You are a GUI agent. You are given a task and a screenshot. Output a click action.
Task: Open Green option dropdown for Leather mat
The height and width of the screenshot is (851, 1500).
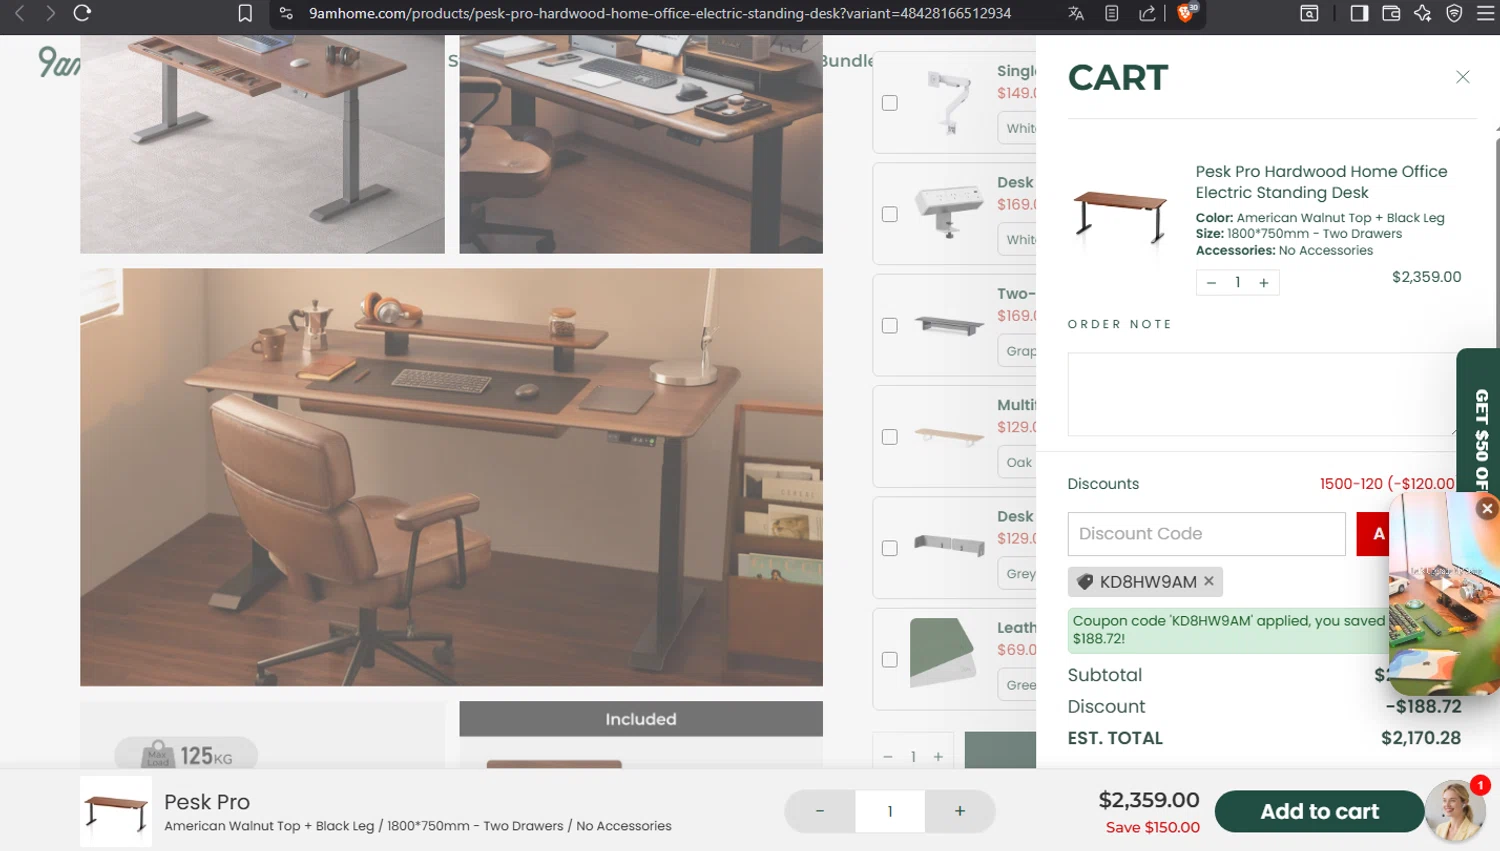[1017, 685]
